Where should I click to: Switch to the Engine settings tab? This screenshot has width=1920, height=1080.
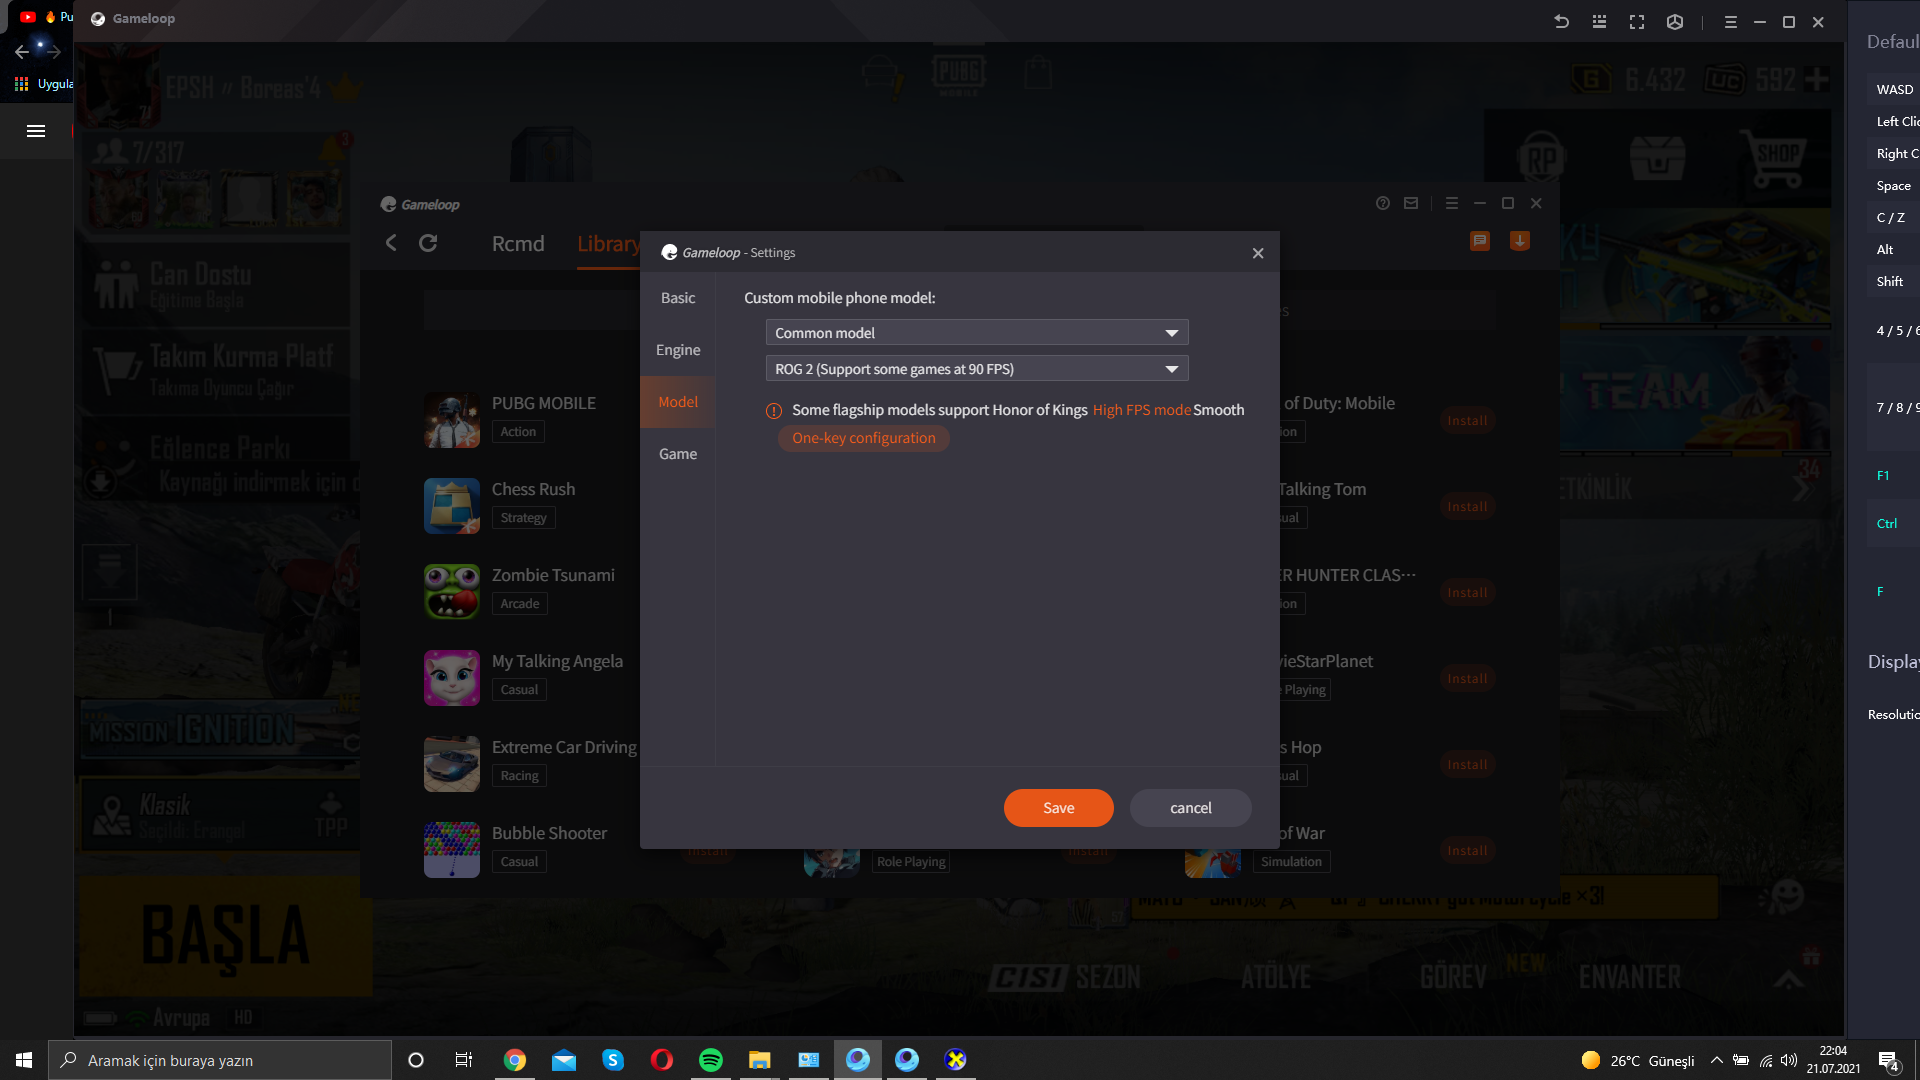pyautogui.click(x=678, y=350)
